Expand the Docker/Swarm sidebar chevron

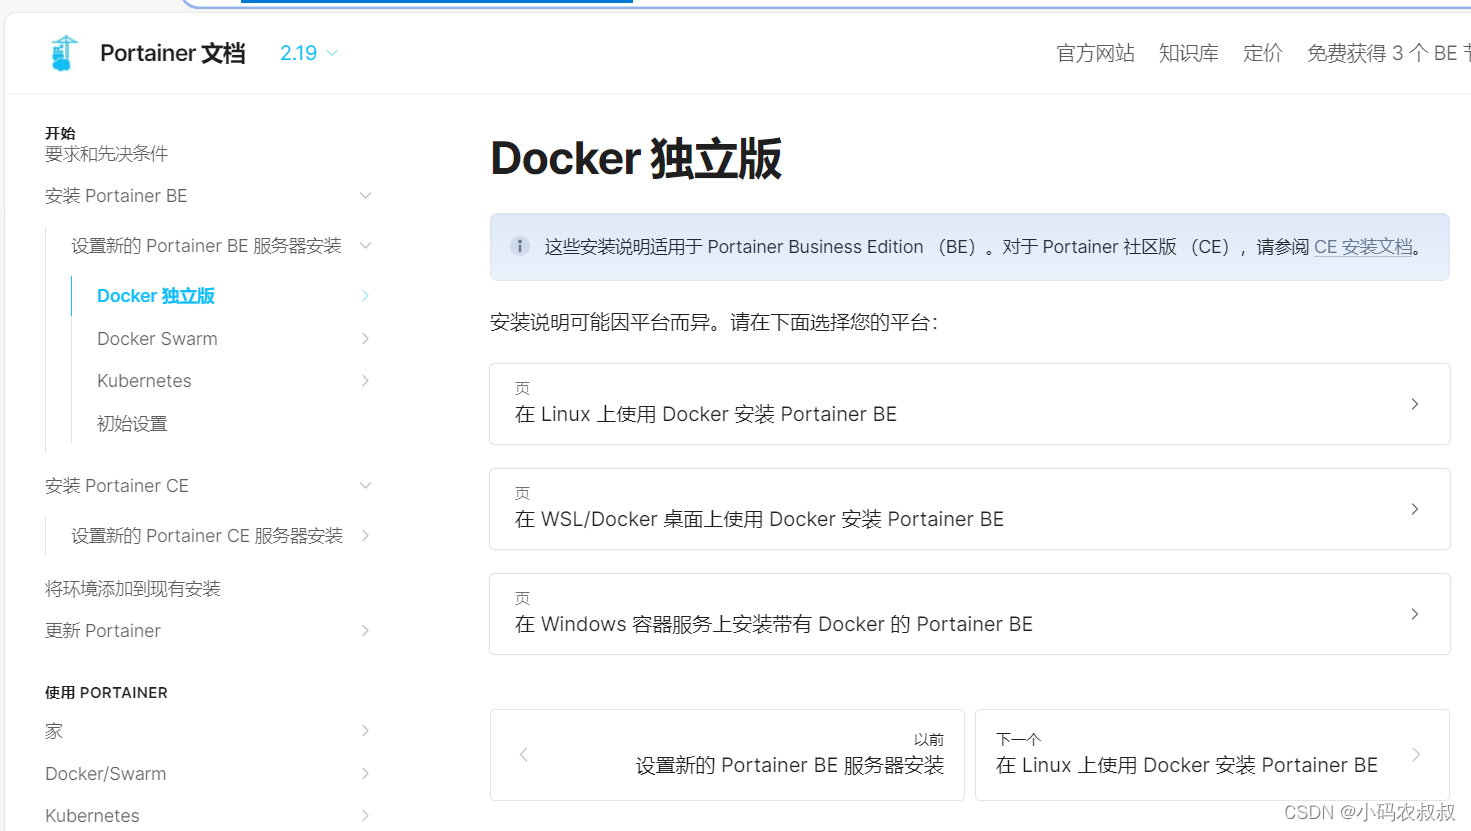click(365, 774)
